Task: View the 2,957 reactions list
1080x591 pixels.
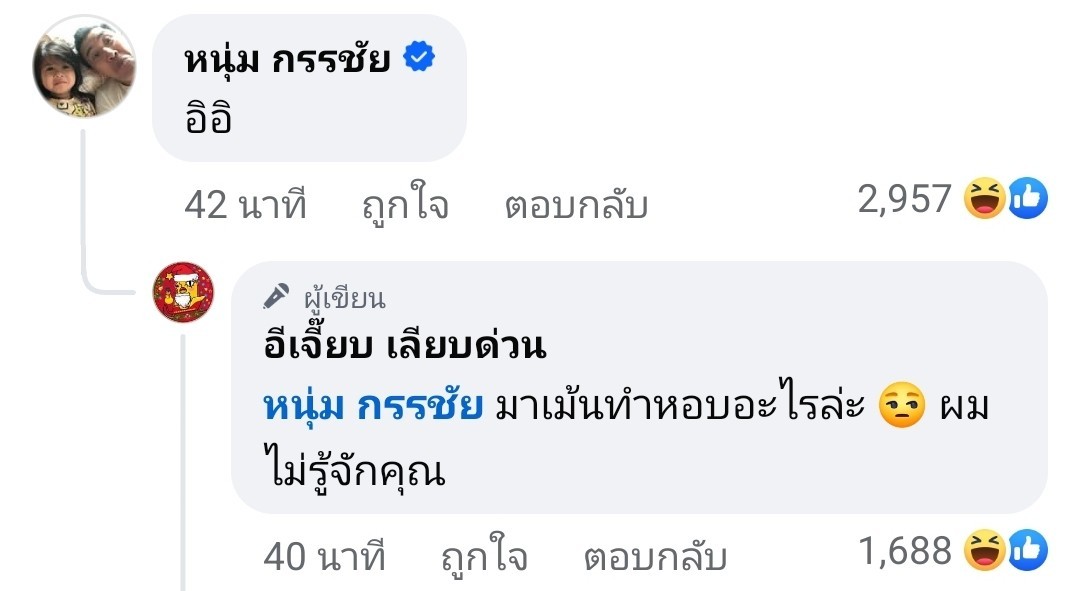Action: [904, 200]
